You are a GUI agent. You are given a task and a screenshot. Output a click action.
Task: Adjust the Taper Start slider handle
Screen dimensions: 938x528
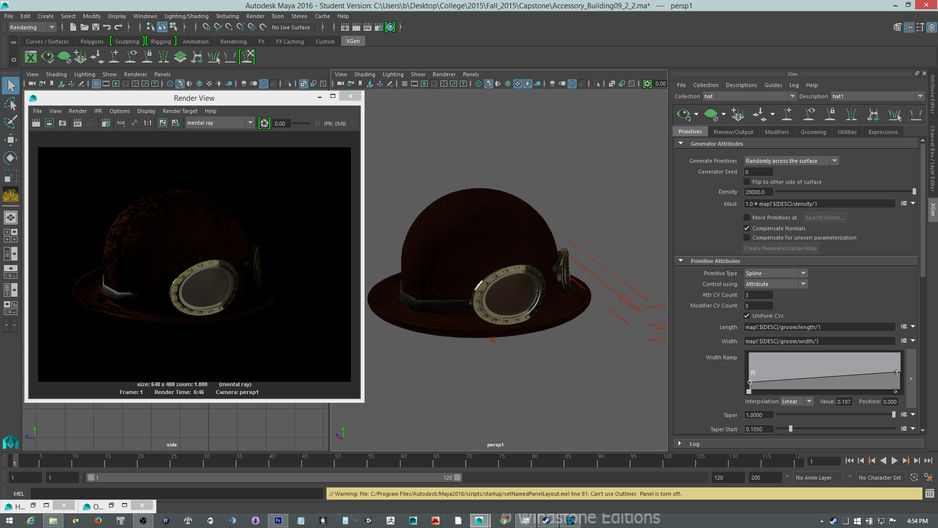pyautogui.click(x=790, y=429)
